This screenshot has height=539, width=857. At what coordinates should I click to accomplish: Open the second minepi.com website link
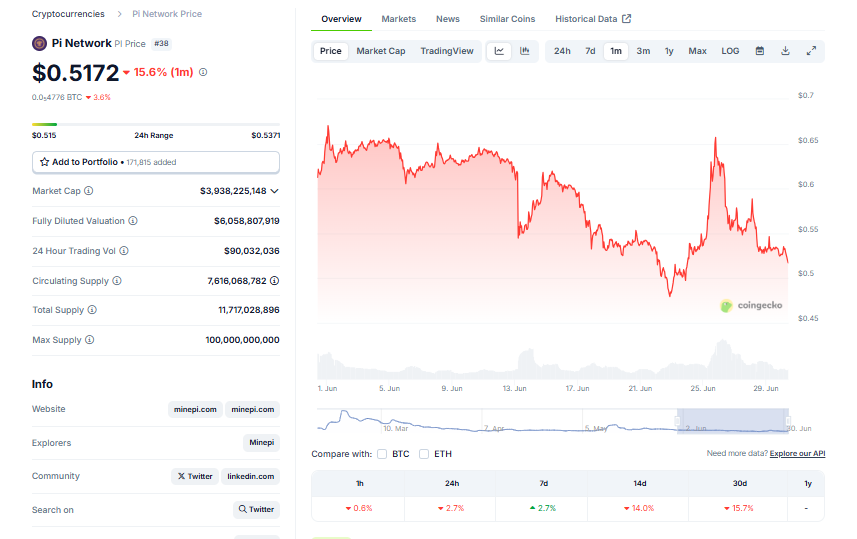tap(253, 409)
